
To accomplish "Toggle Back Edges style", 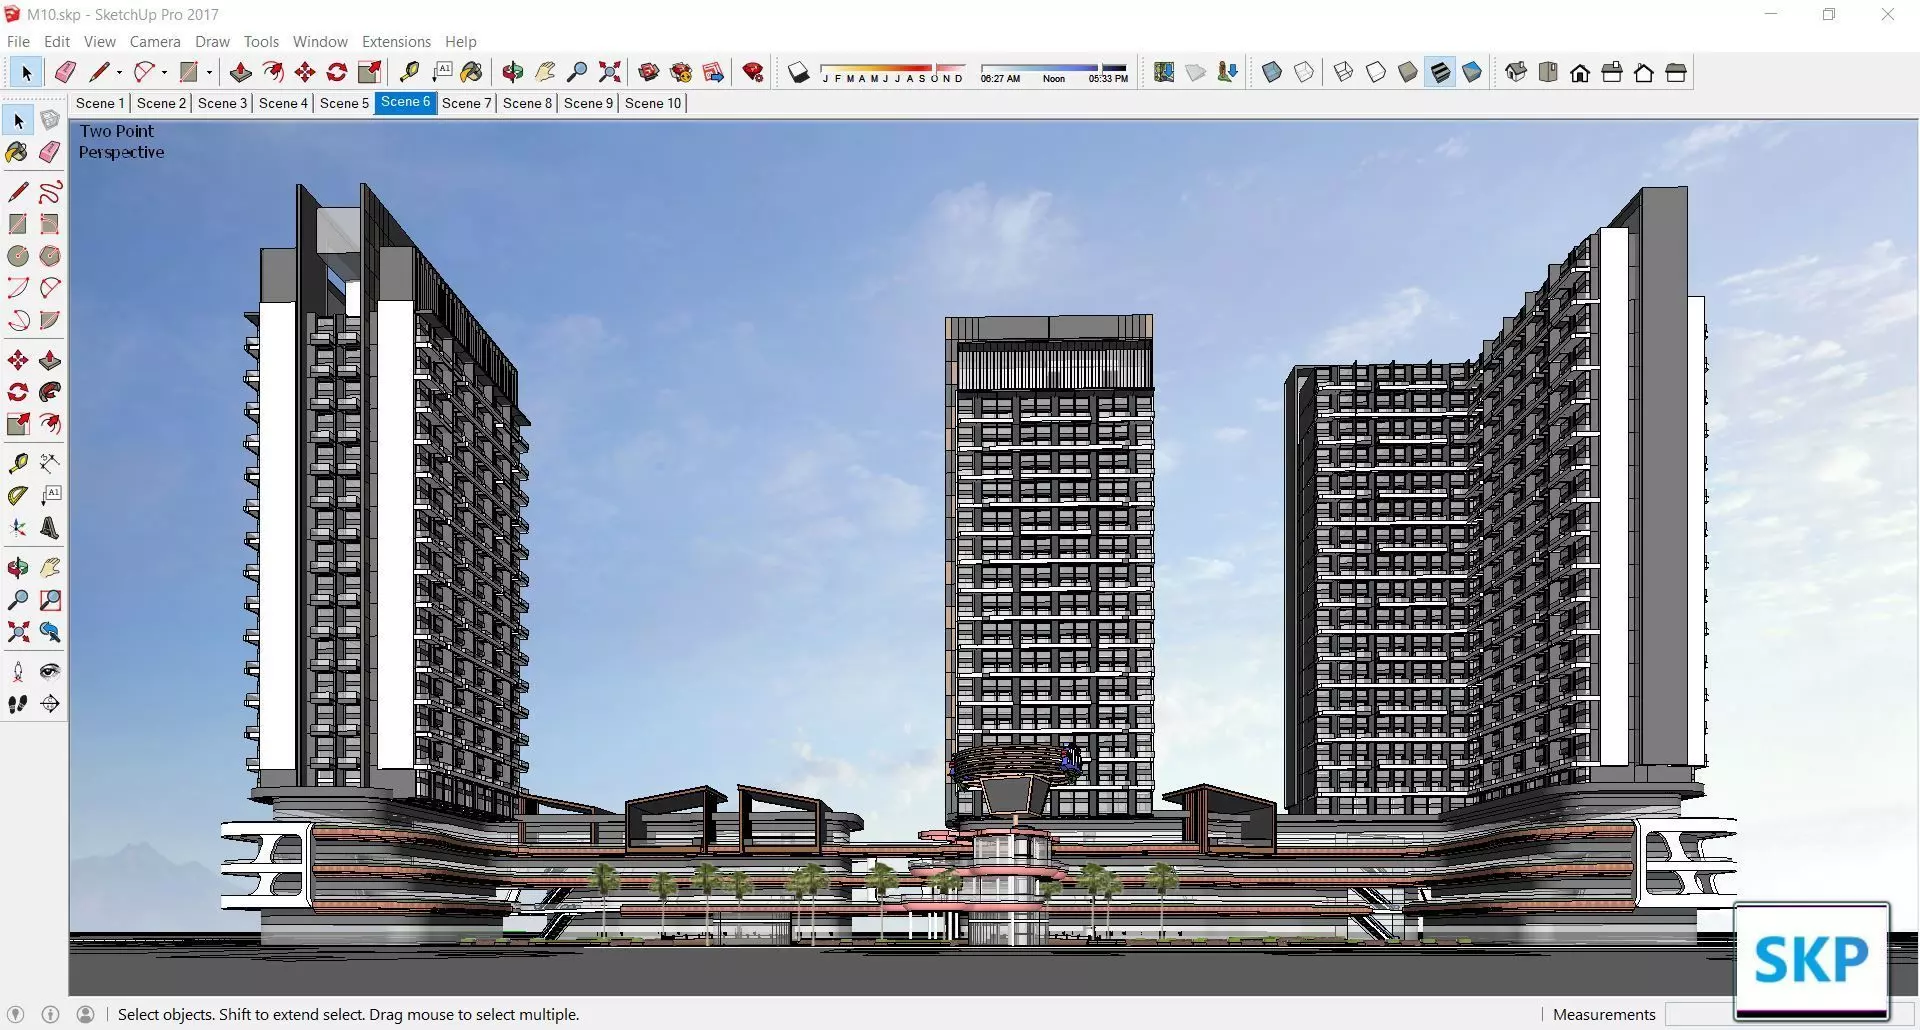I will point(1304,72).
